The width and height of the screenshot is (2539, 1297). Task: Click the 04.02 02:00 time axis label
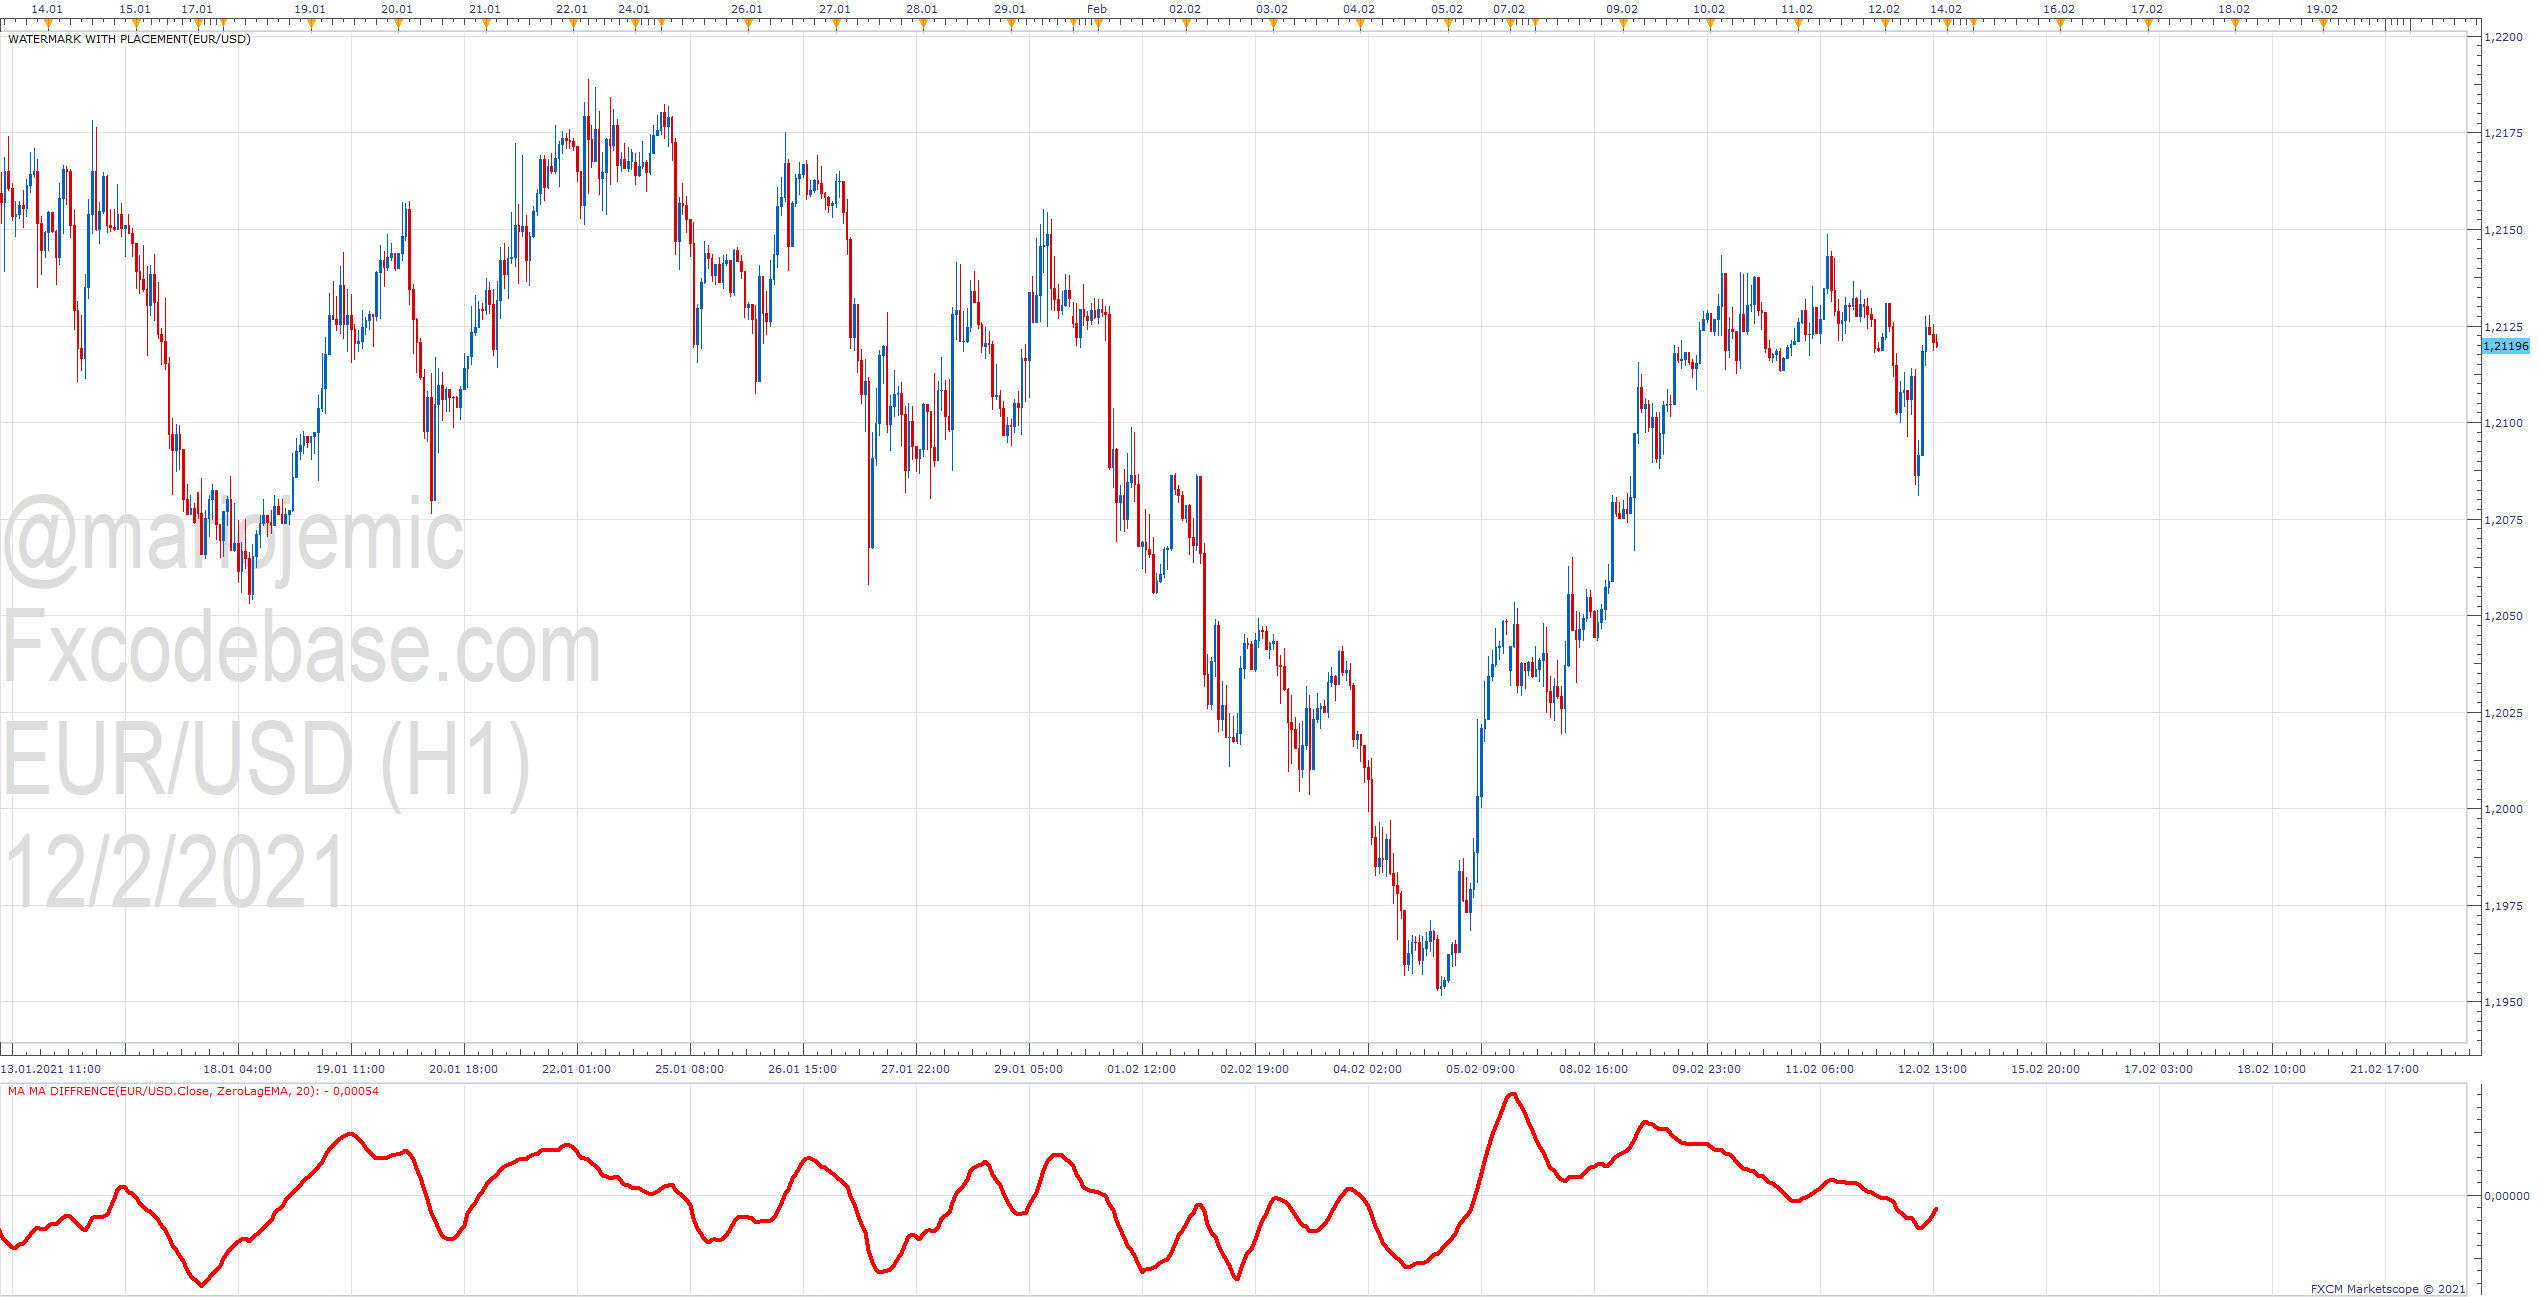1368,1069
